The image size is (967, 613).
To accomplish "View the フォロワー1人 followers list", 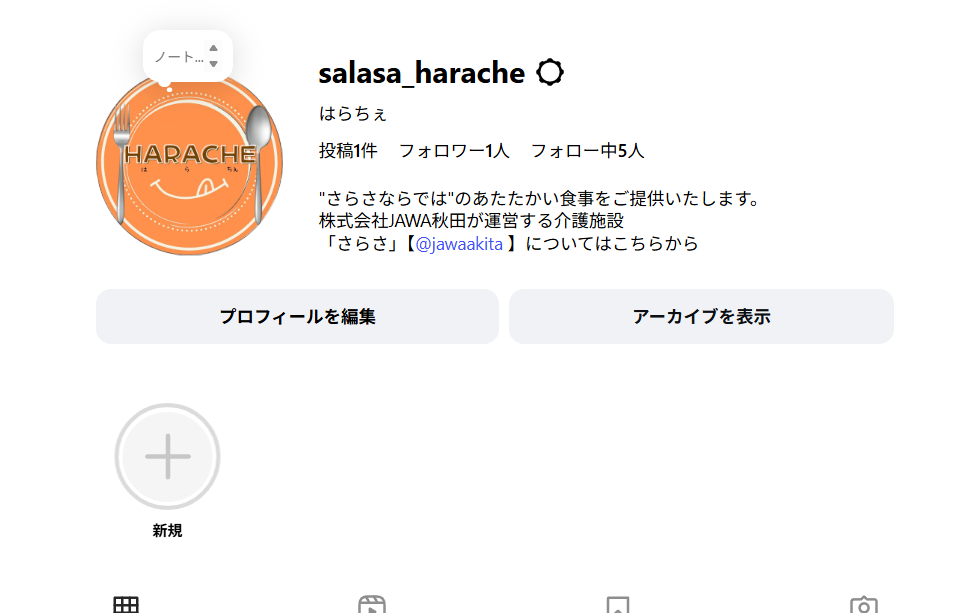I will tap(454, 150).
